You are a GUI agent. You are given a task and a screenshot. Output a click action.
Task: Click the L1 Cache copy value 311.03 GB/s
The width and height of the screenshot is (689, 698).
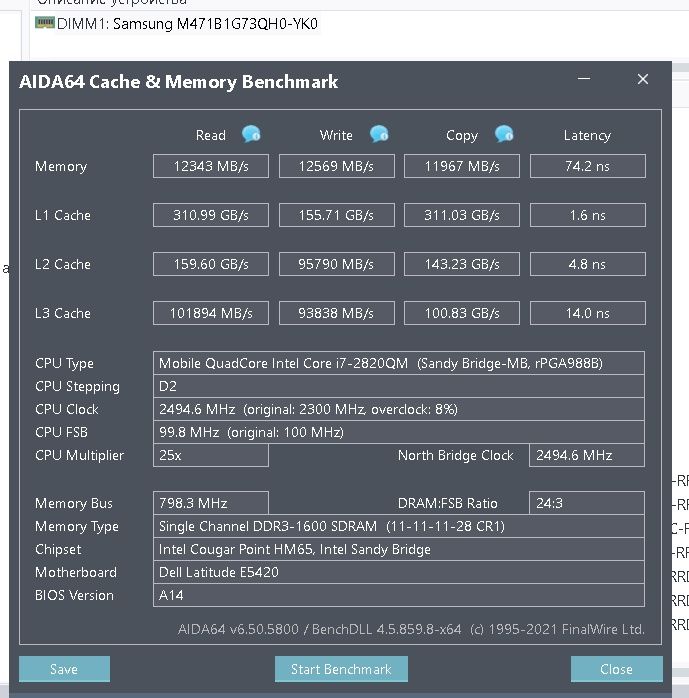pos(462,215)
